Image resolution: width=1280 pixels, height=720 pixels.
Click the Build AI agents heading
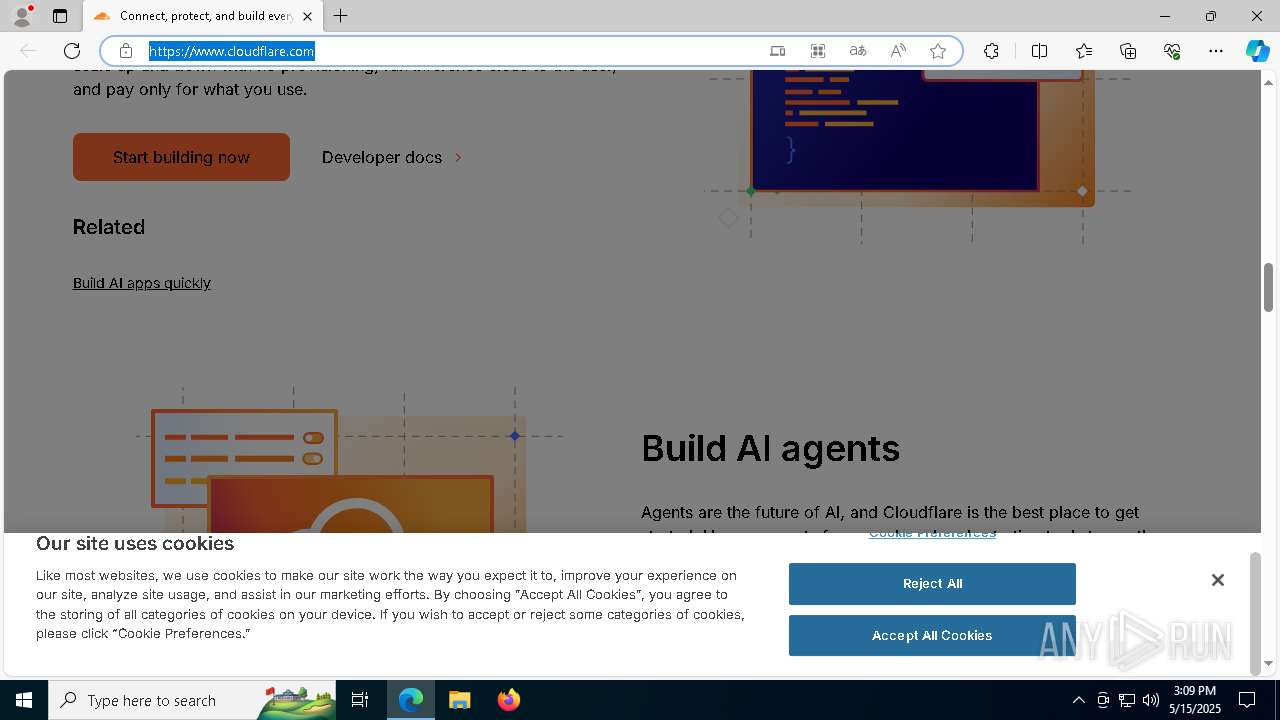(x=770, y=448)
